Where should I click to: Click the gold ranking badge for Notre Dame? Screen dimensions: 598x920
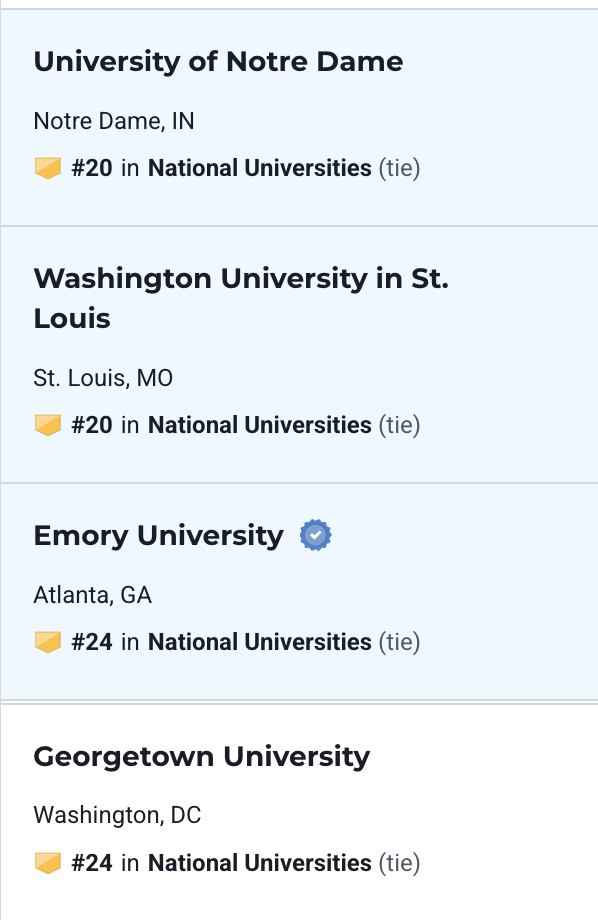[x=48, y=168]
